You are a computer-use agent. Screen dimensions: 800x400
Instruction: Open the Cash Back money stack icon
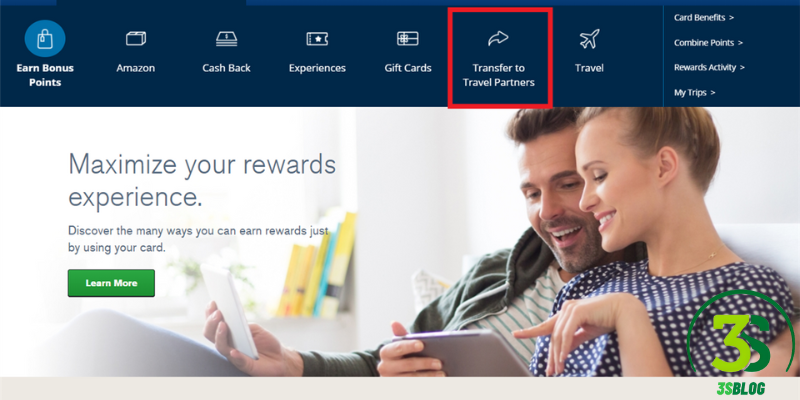227,39
